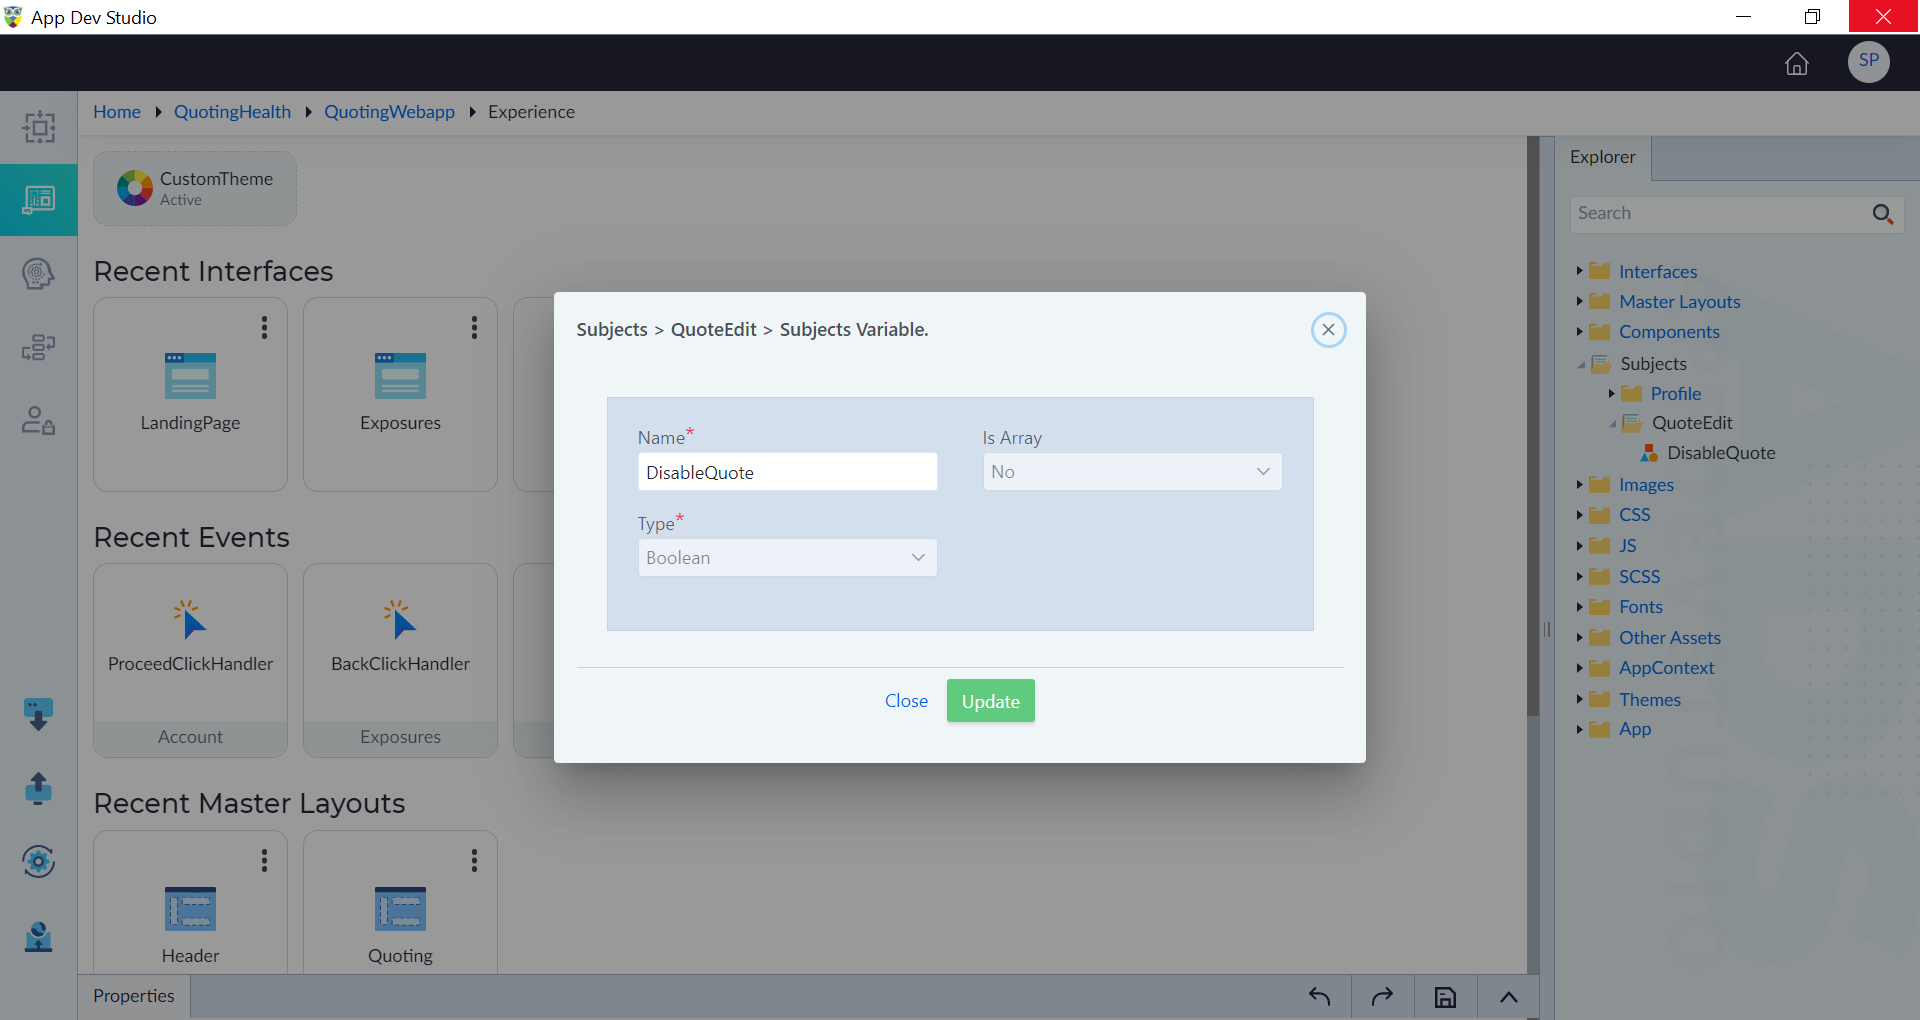Image resolution: width=1920 pixels, height=1020 pixels.
Task: Open the Fonts folder
Action: [1640, 607]
